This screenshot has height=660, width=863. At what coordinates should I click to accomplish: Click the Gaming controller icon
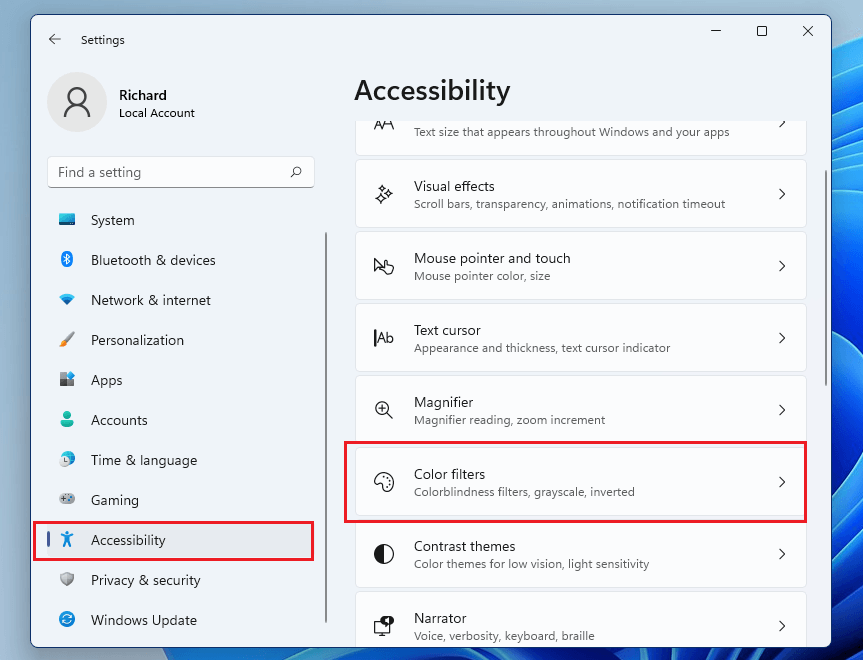(x=67, y=499)
